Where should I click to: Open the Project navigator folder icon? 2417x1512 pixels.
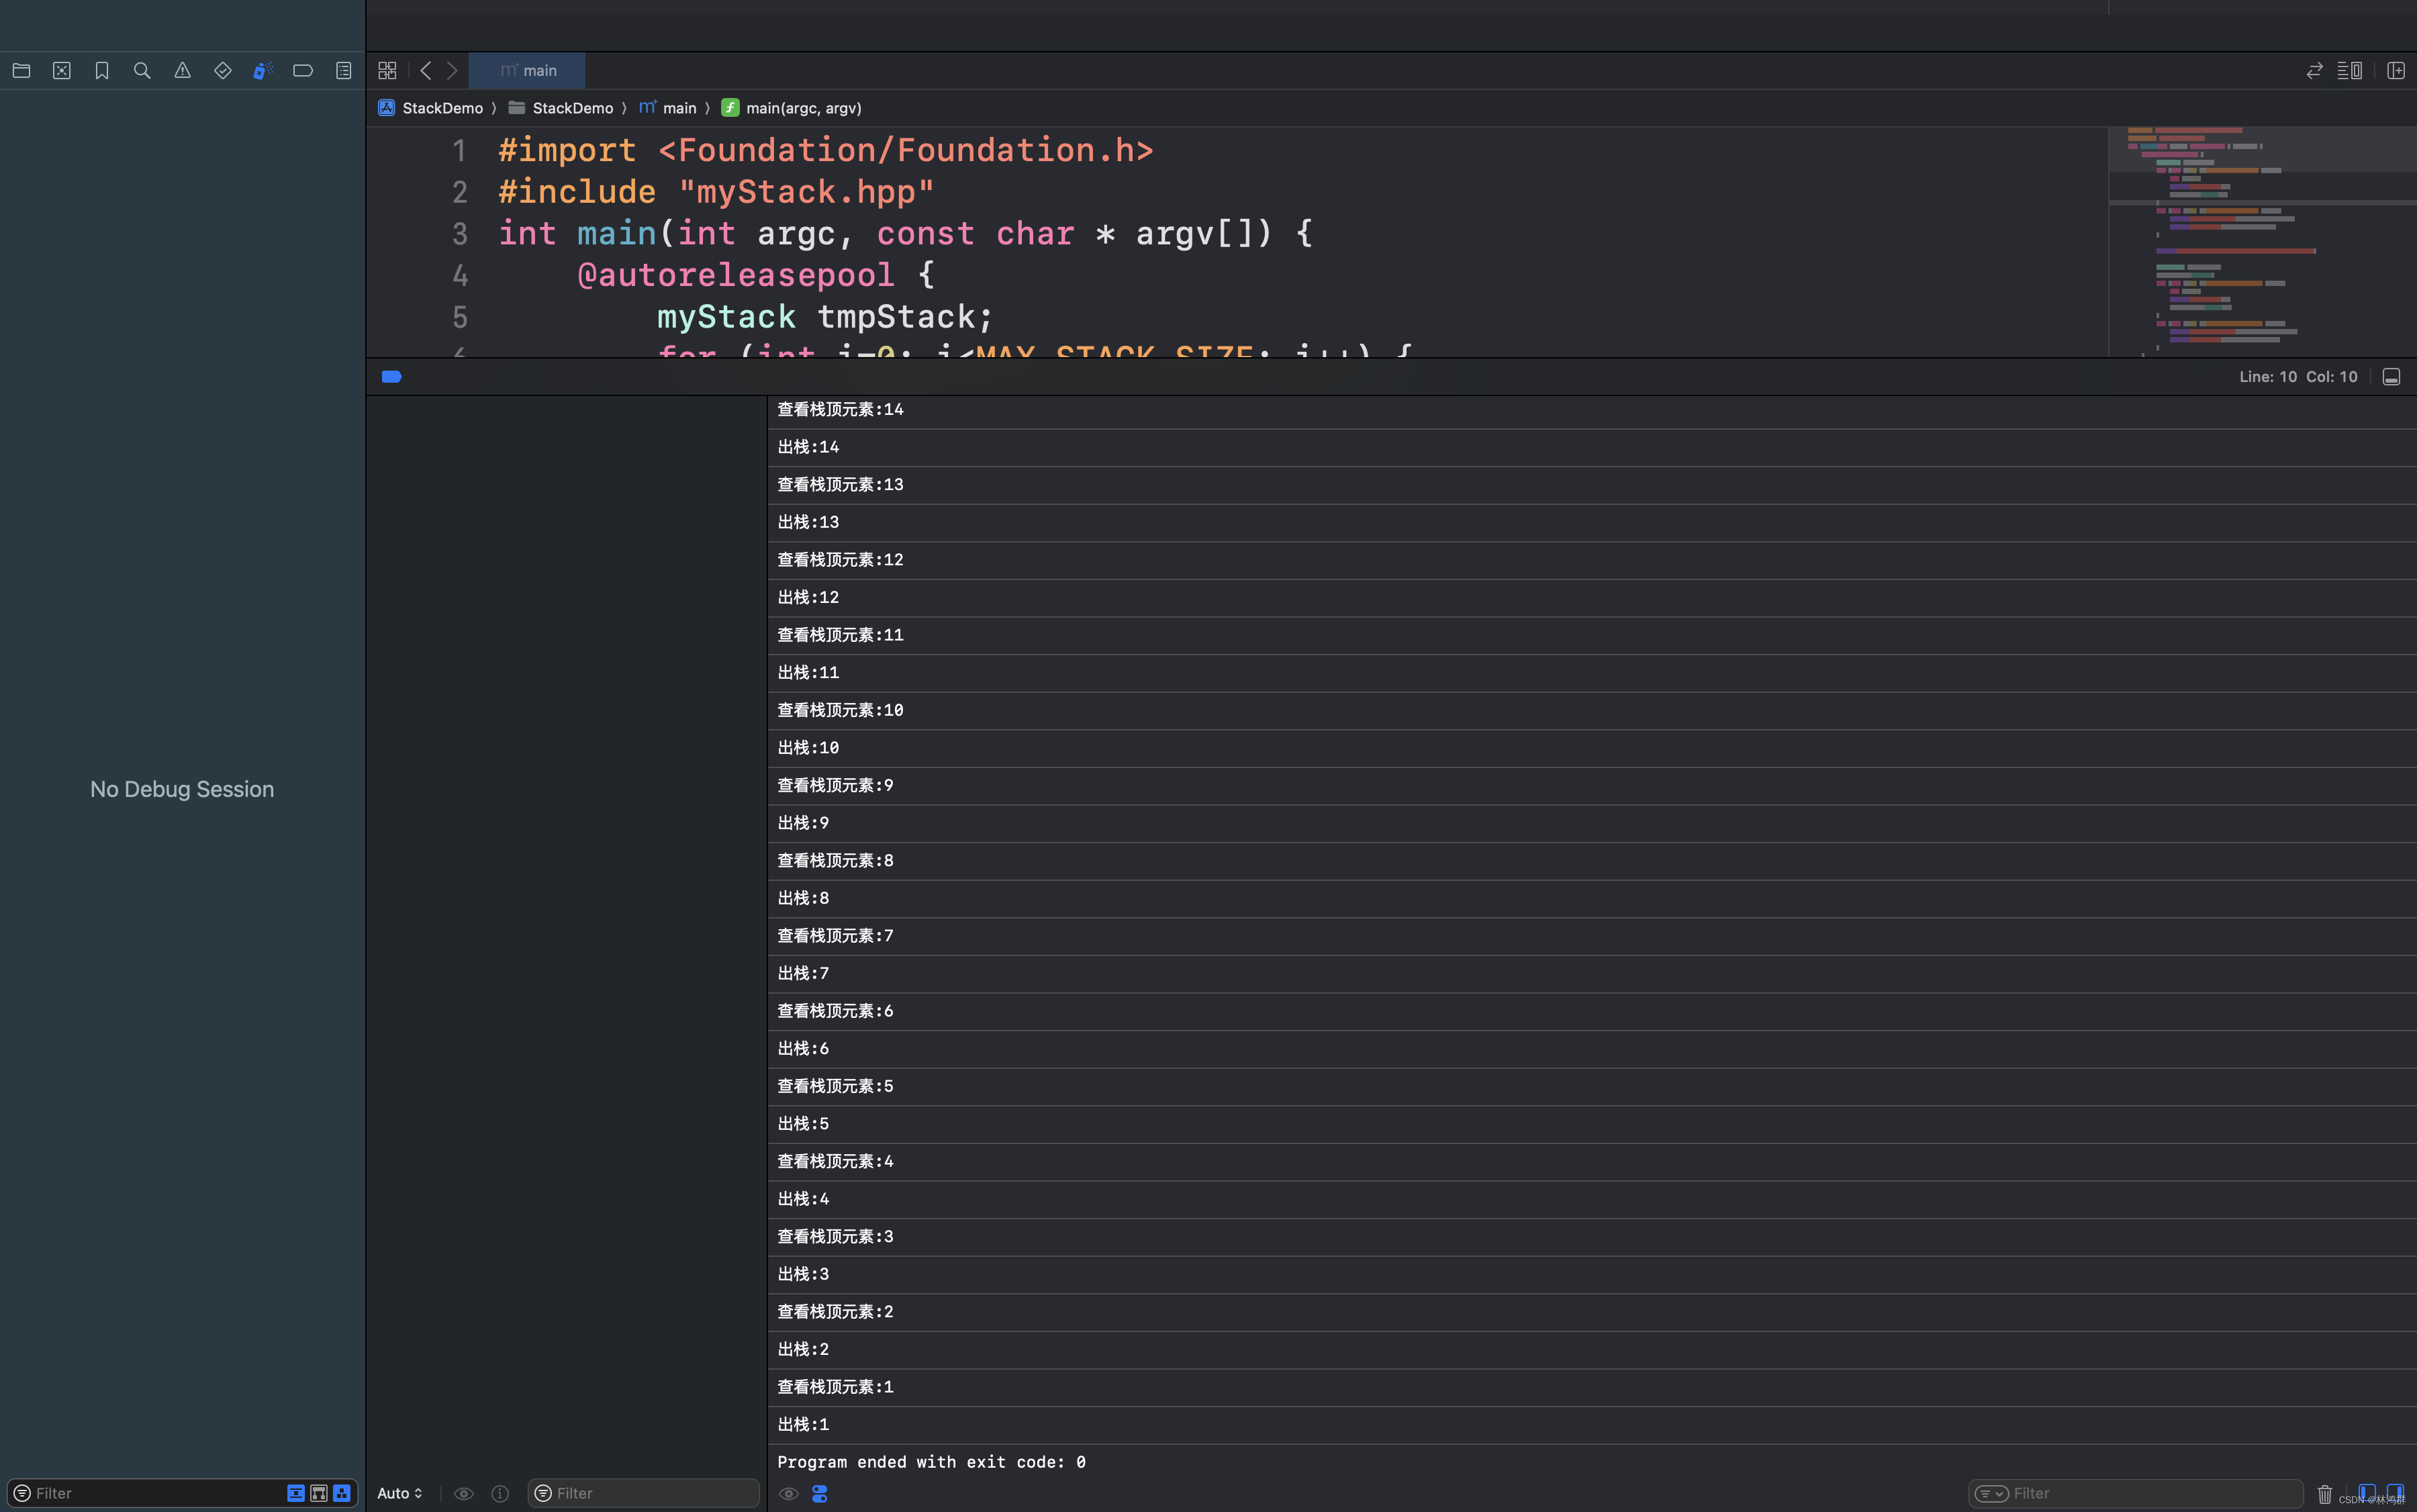coord(21,71)
